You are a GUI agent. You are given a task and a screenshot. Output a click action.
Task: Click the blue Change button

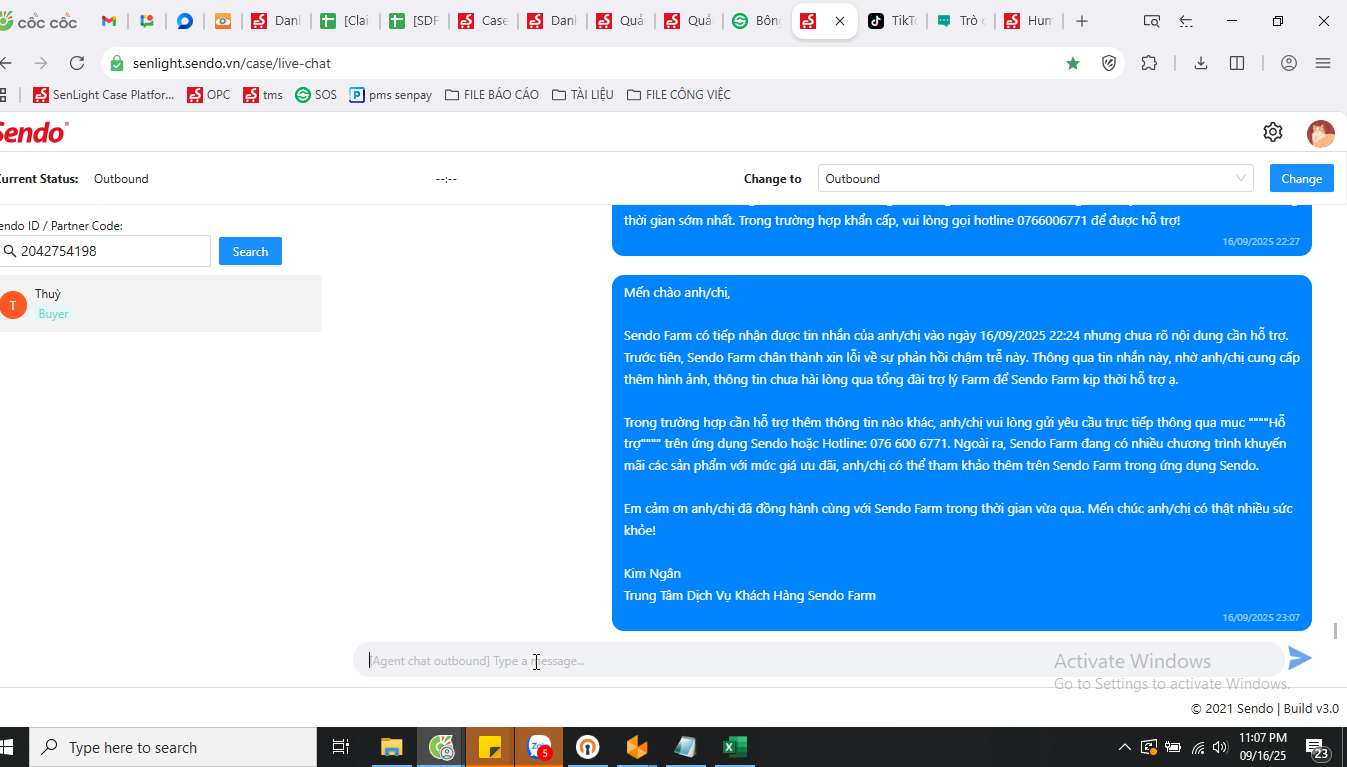tap(1301, 178)
